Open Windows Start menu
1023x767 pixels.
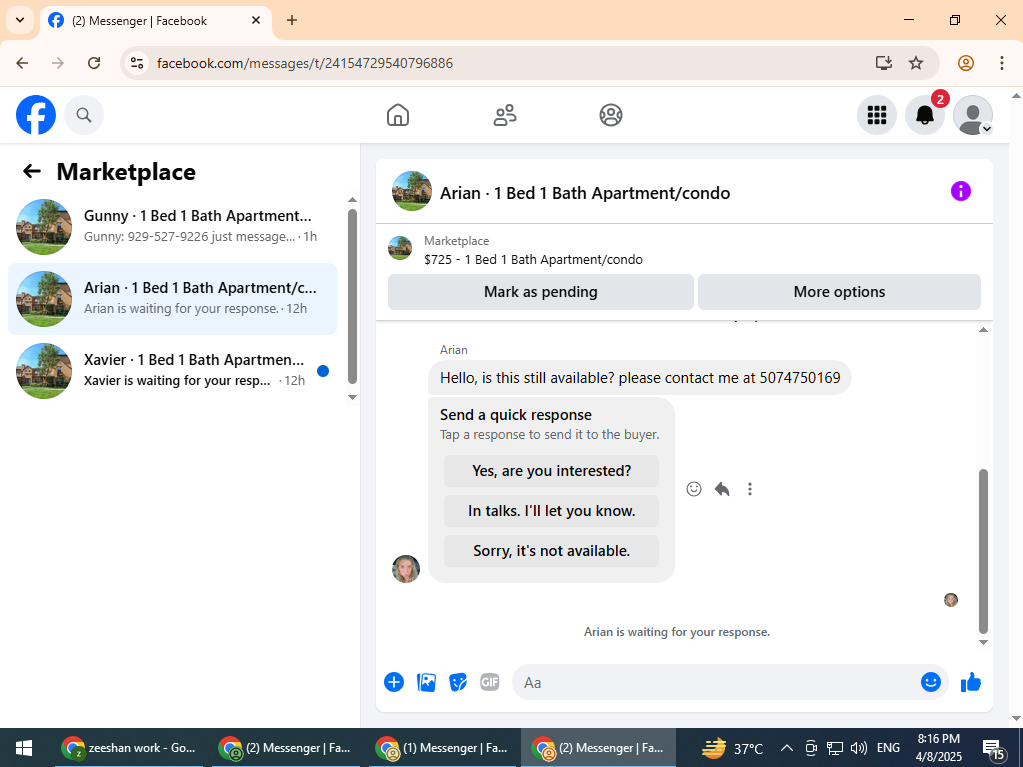click(24, 747)
